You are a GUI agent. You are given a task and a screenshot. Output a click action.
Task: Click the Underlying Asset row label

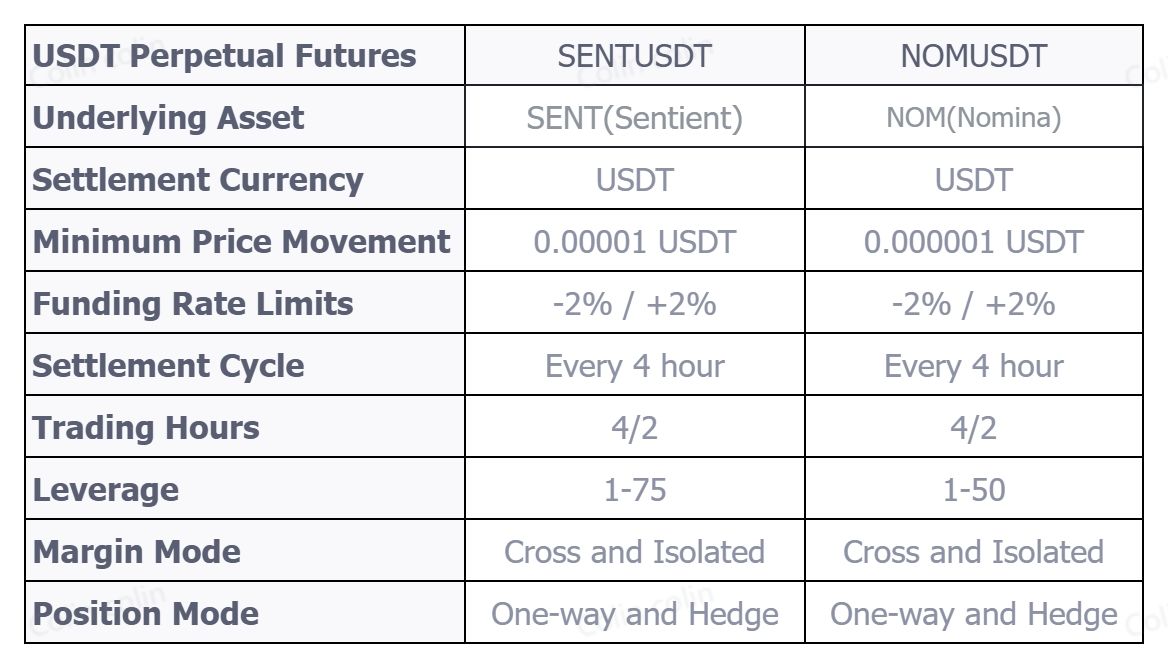coord(168,118)
